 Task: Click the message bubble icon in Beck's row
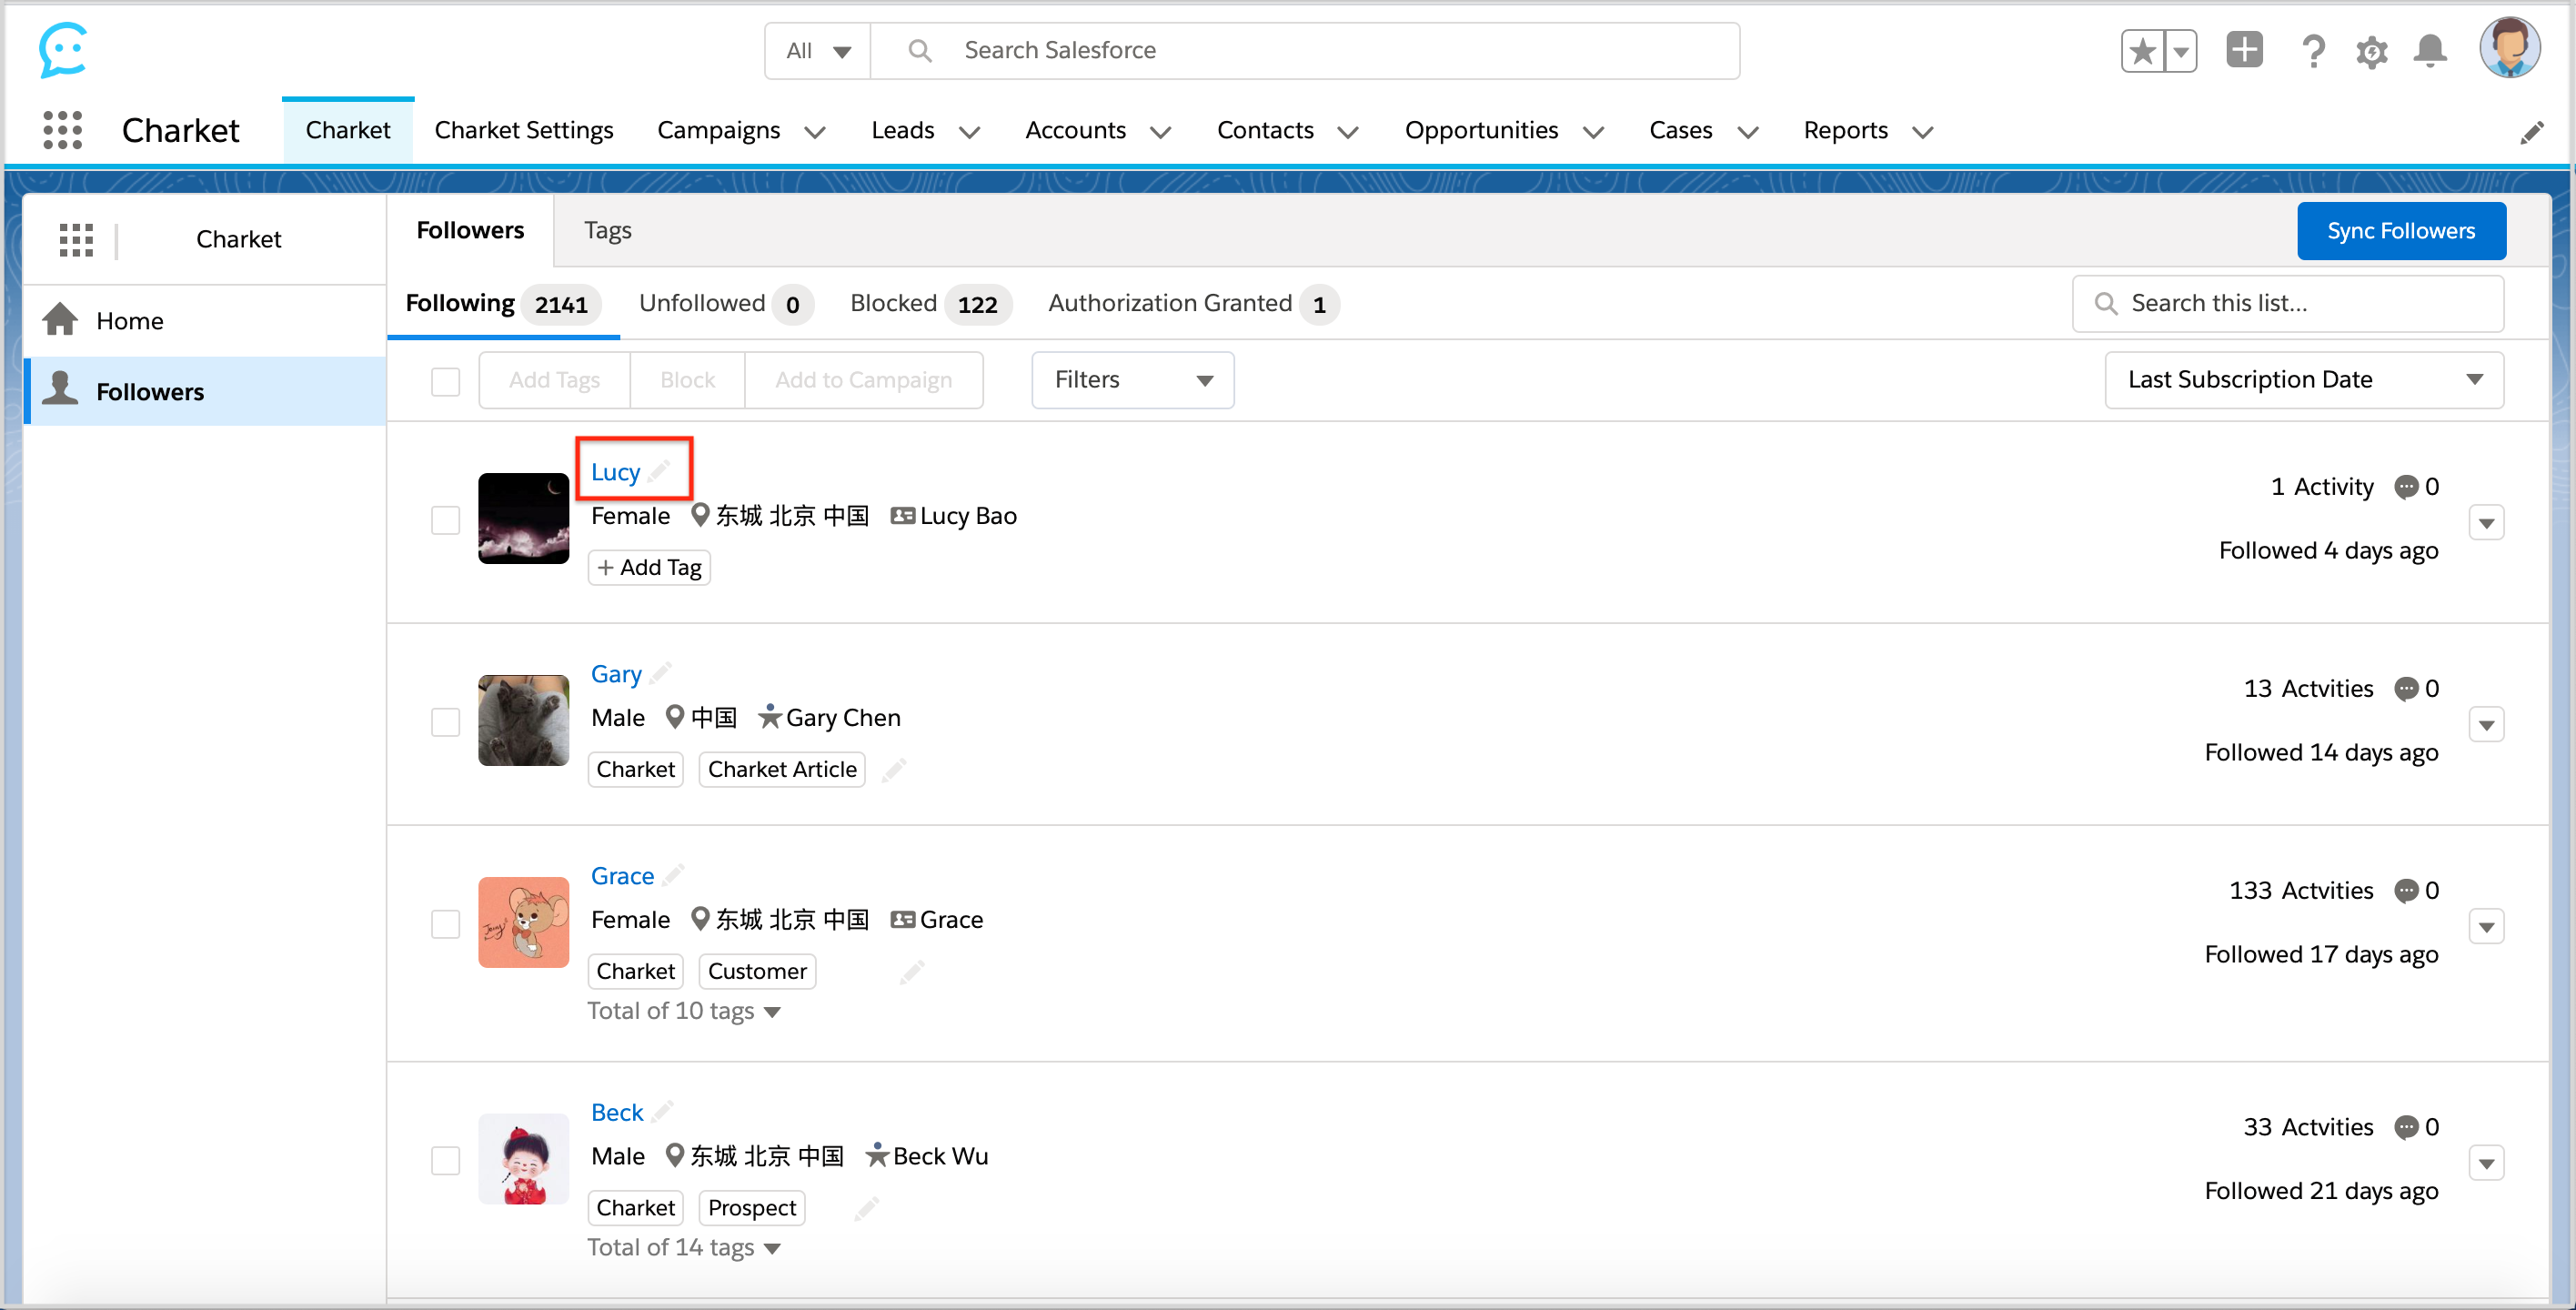(2406, 1128)
